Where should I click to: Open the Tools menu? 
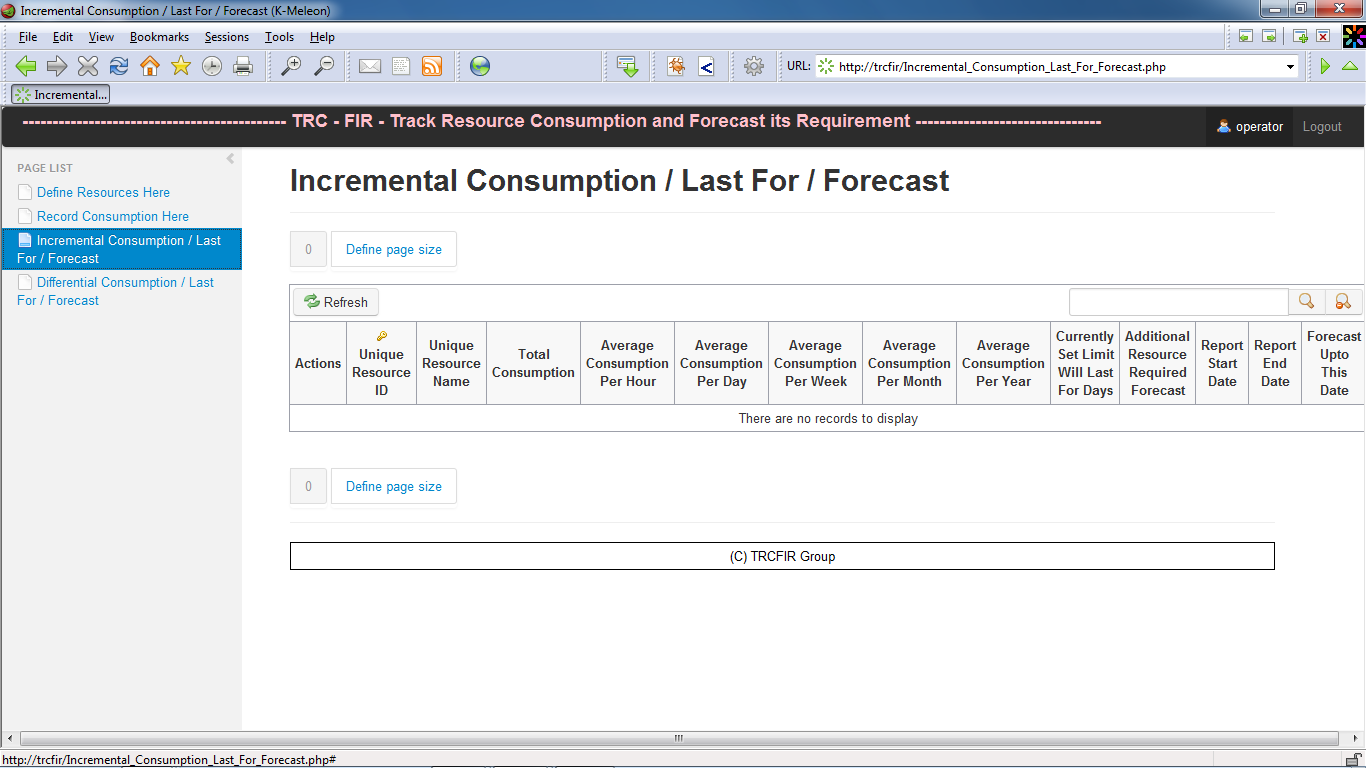[279, 37]
